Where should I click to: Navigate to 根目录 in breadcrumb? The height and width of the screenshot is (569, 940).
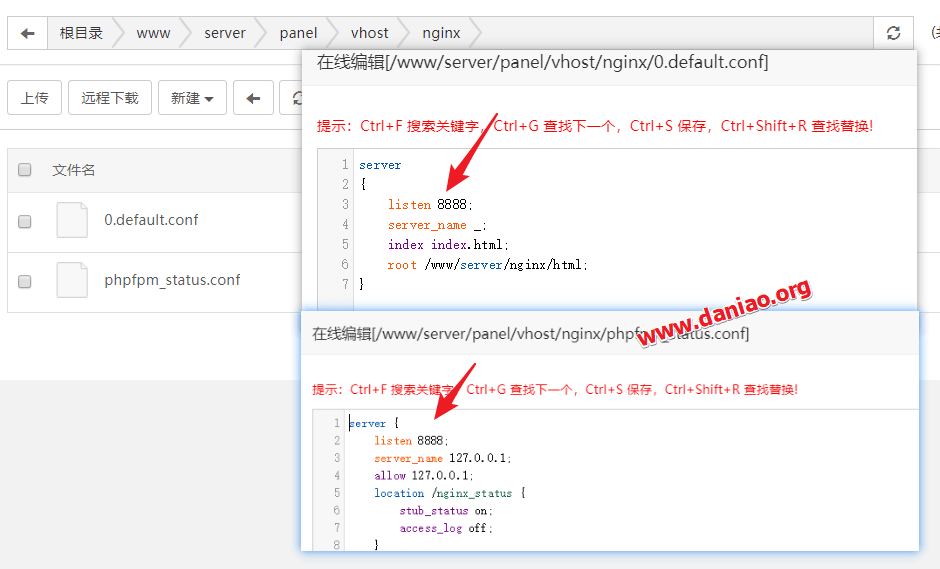pos(81,33)
